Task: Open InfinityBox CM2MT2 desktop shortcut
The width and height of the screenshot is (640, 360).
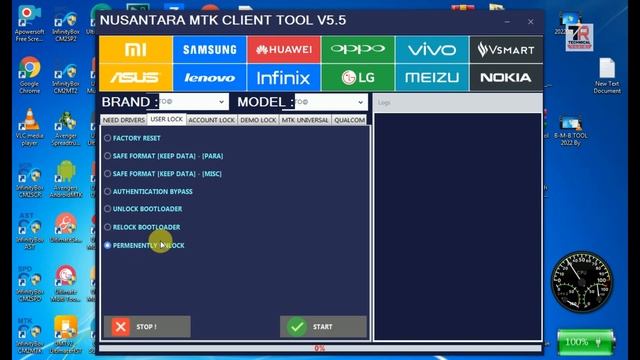Action: tap(66, 79)
